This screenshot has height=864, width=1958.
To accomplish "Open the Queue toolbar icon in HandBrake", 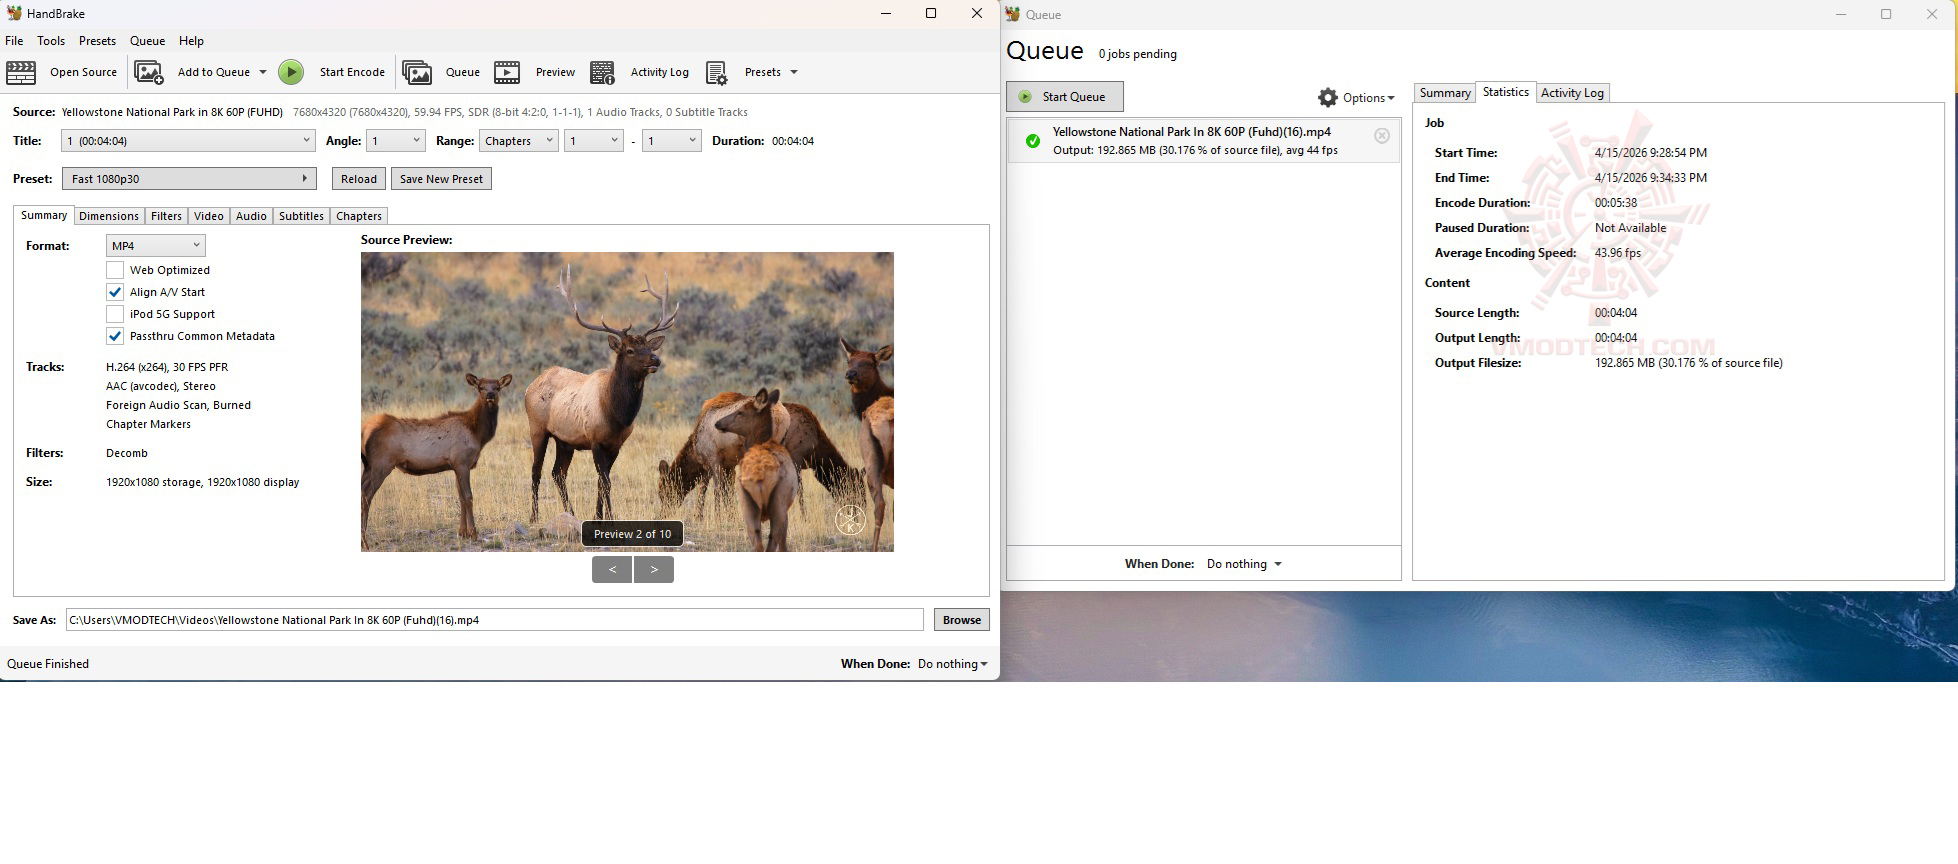I will [417, 72].
